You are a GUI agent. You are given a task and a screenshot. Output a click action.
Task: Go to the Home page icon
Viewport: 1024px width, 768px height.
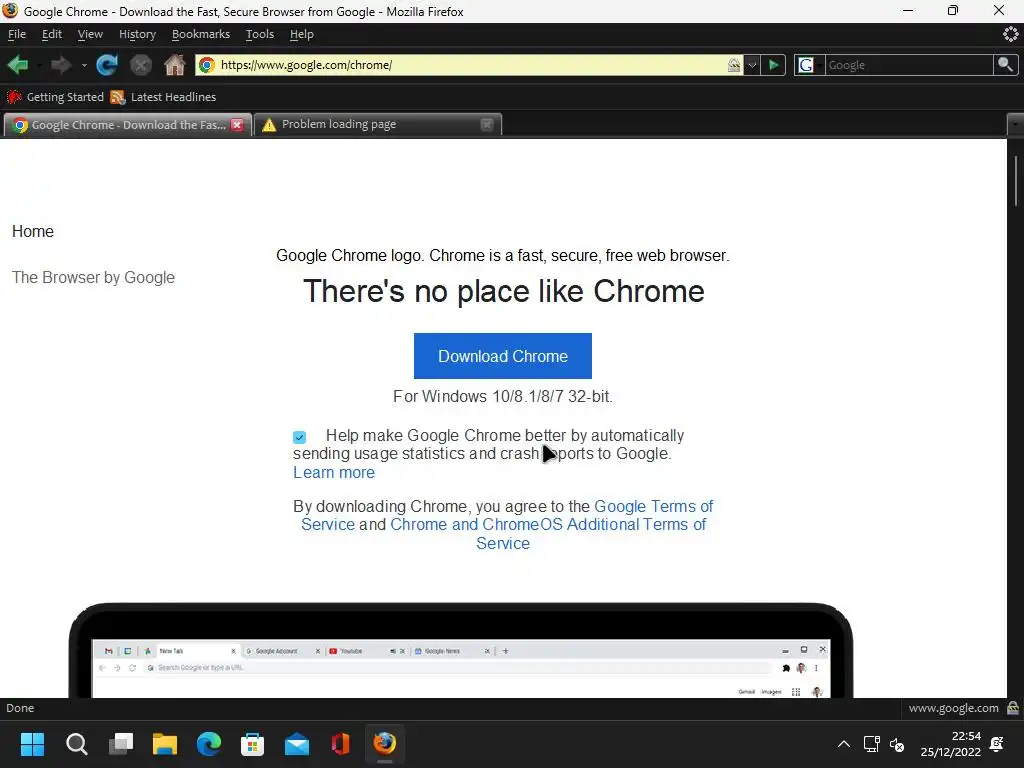[174, 65]
